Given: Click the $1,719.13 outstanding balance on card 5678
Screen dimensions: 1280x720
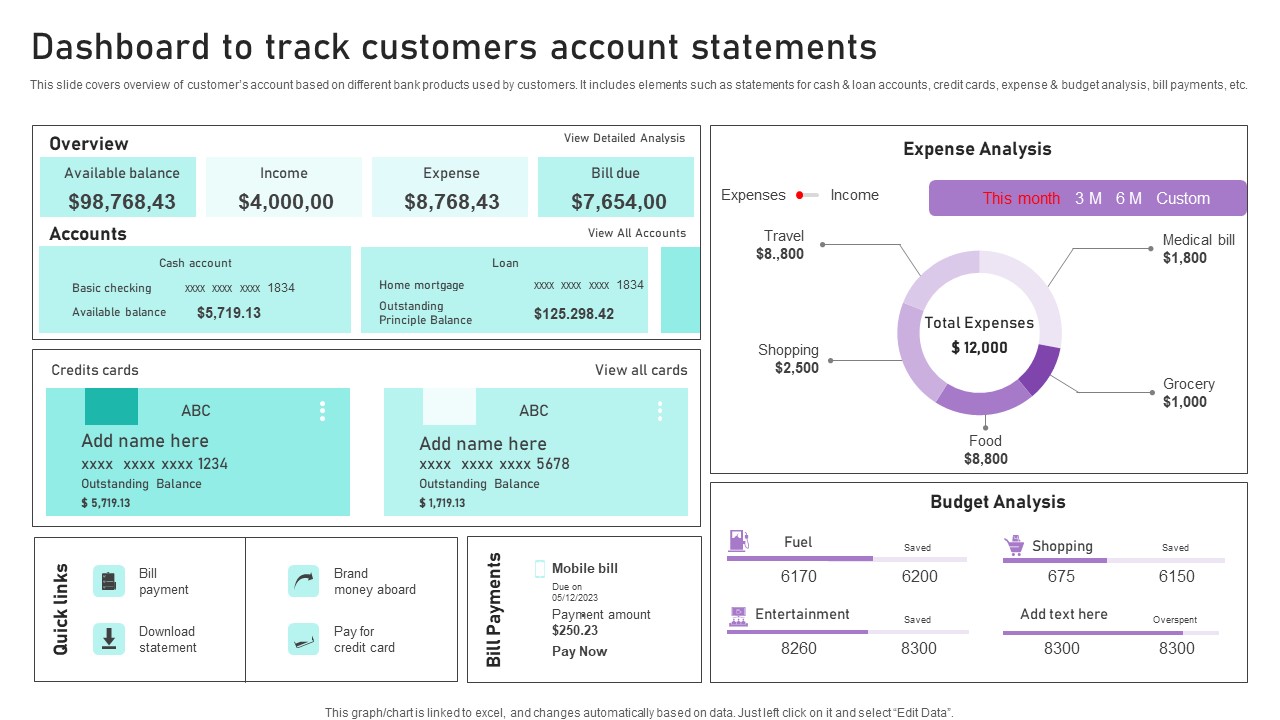Looking at the screenshot, I should pyautogui.click(x=442, y=503).
